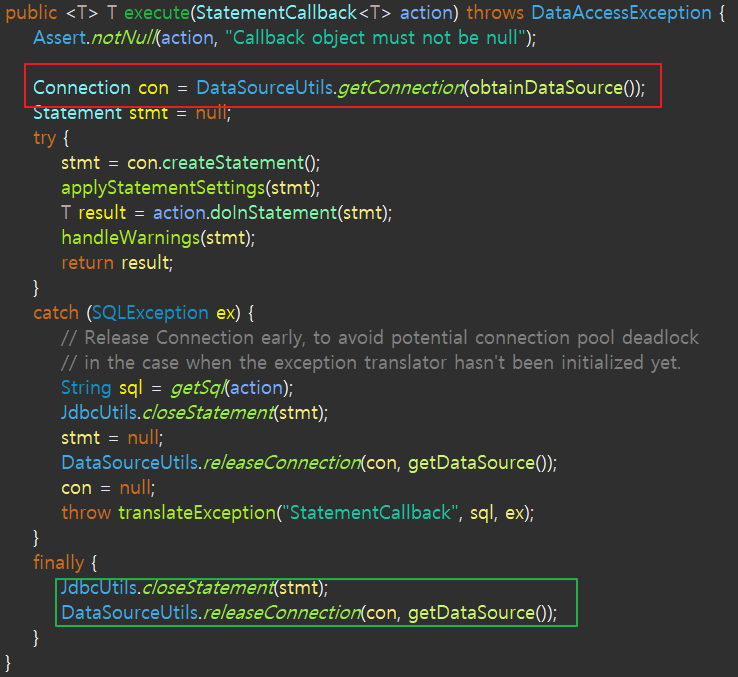Click the return result statement
Viewport: 738px width, 677px height.
click(x=117, y=263)
